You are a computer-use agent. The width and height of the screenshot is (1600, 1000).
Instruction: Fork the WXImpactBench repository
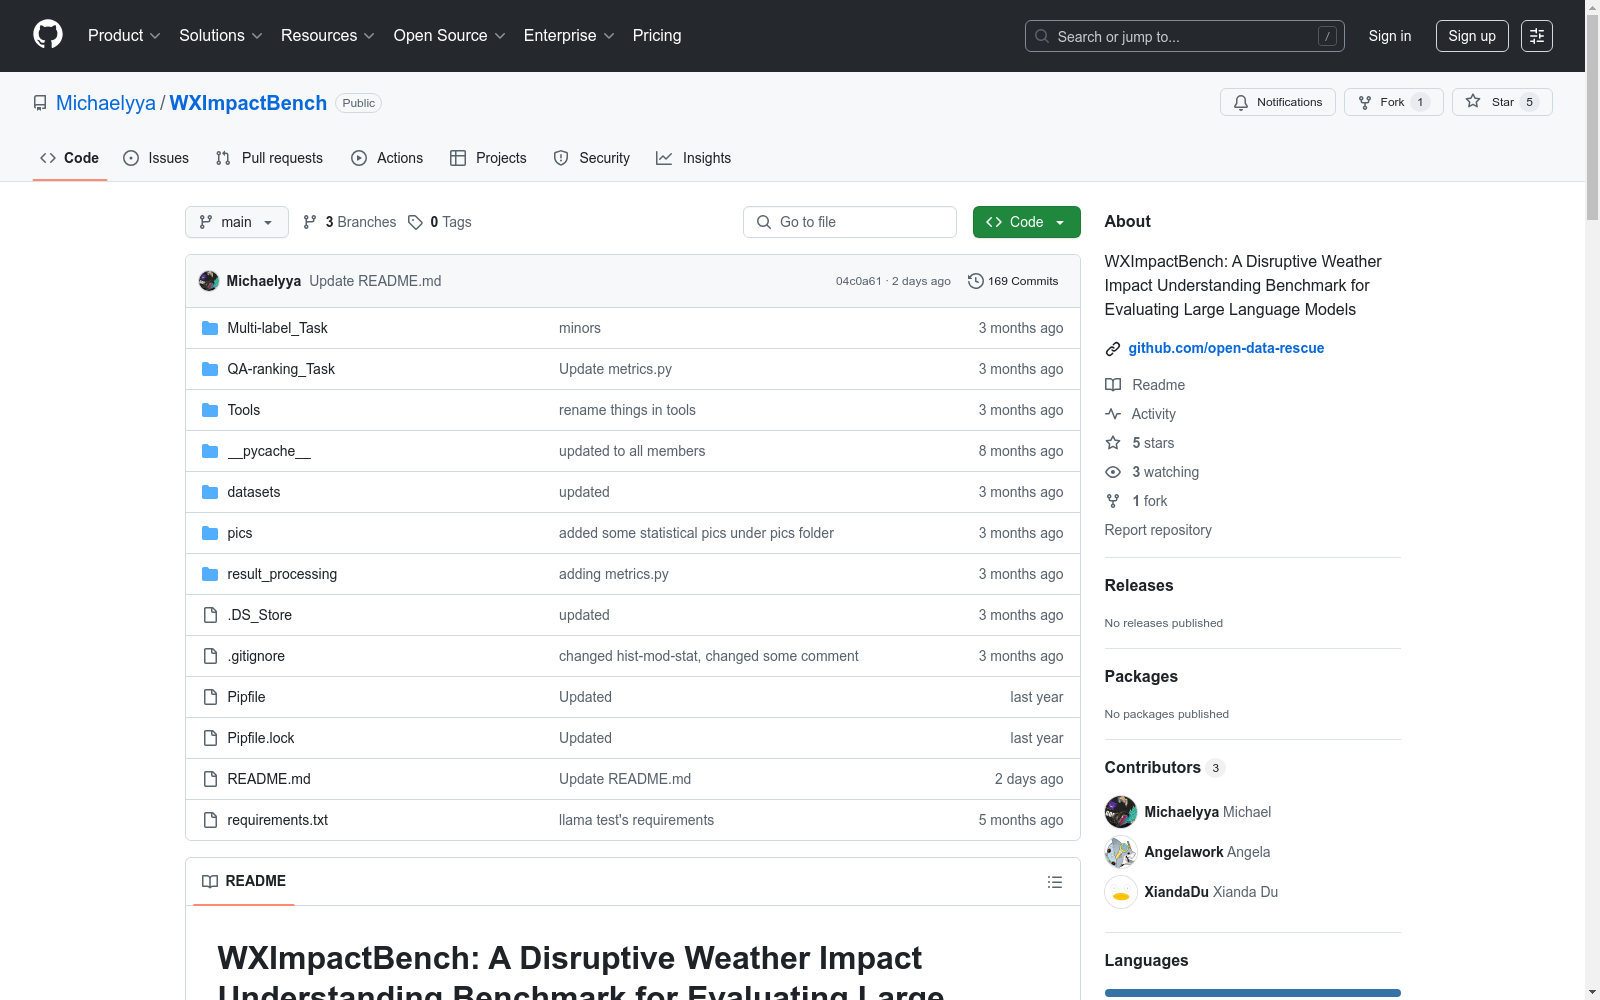[1393, 102]
